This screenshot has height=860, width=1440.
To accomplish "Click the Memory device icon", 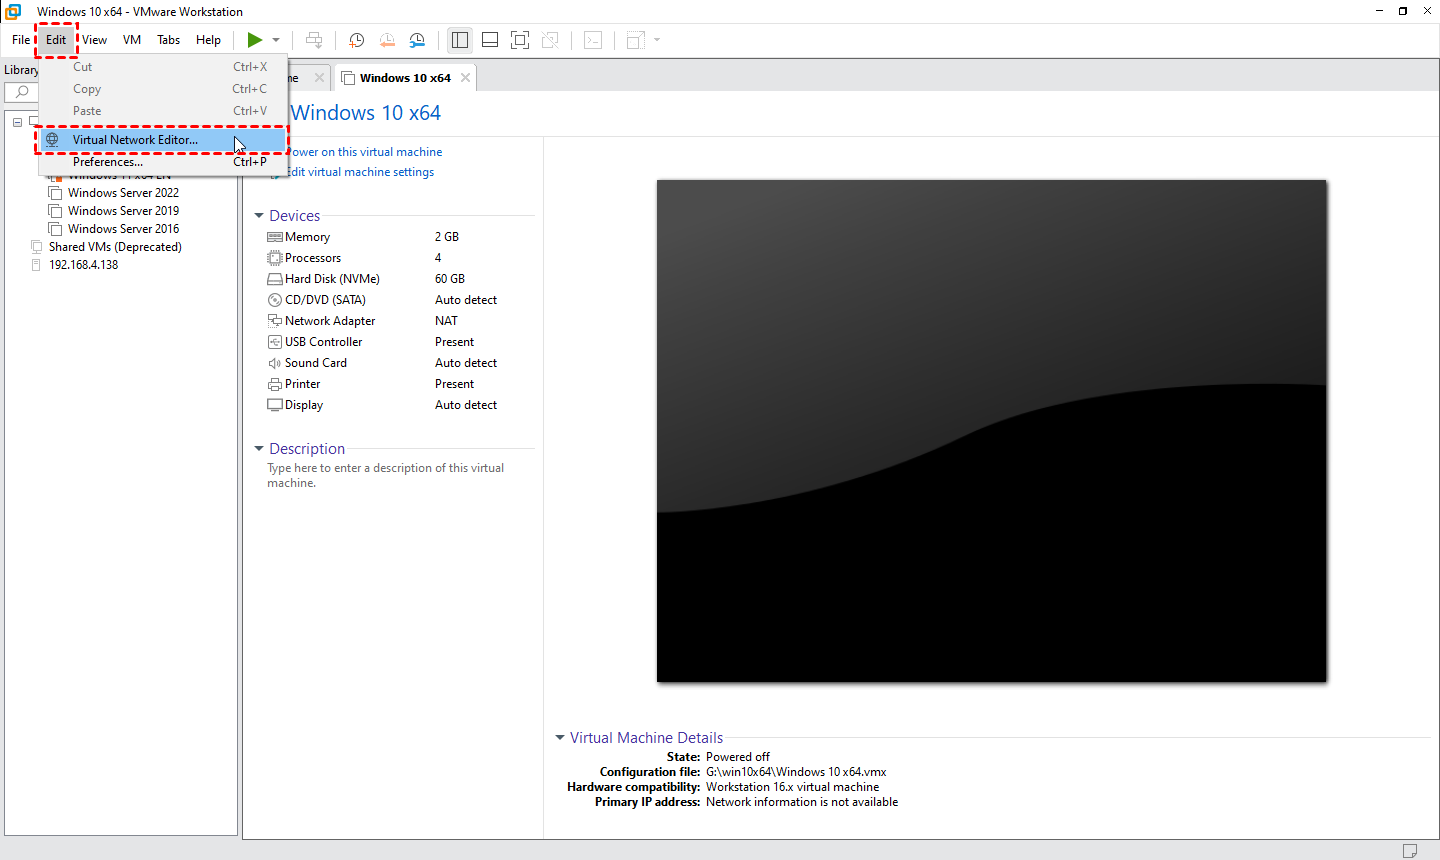I will point(275,237).
